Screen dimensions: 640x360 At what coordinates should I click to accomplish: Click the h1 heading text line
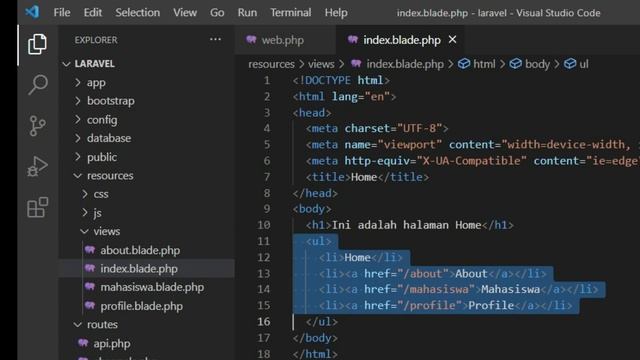409,225
